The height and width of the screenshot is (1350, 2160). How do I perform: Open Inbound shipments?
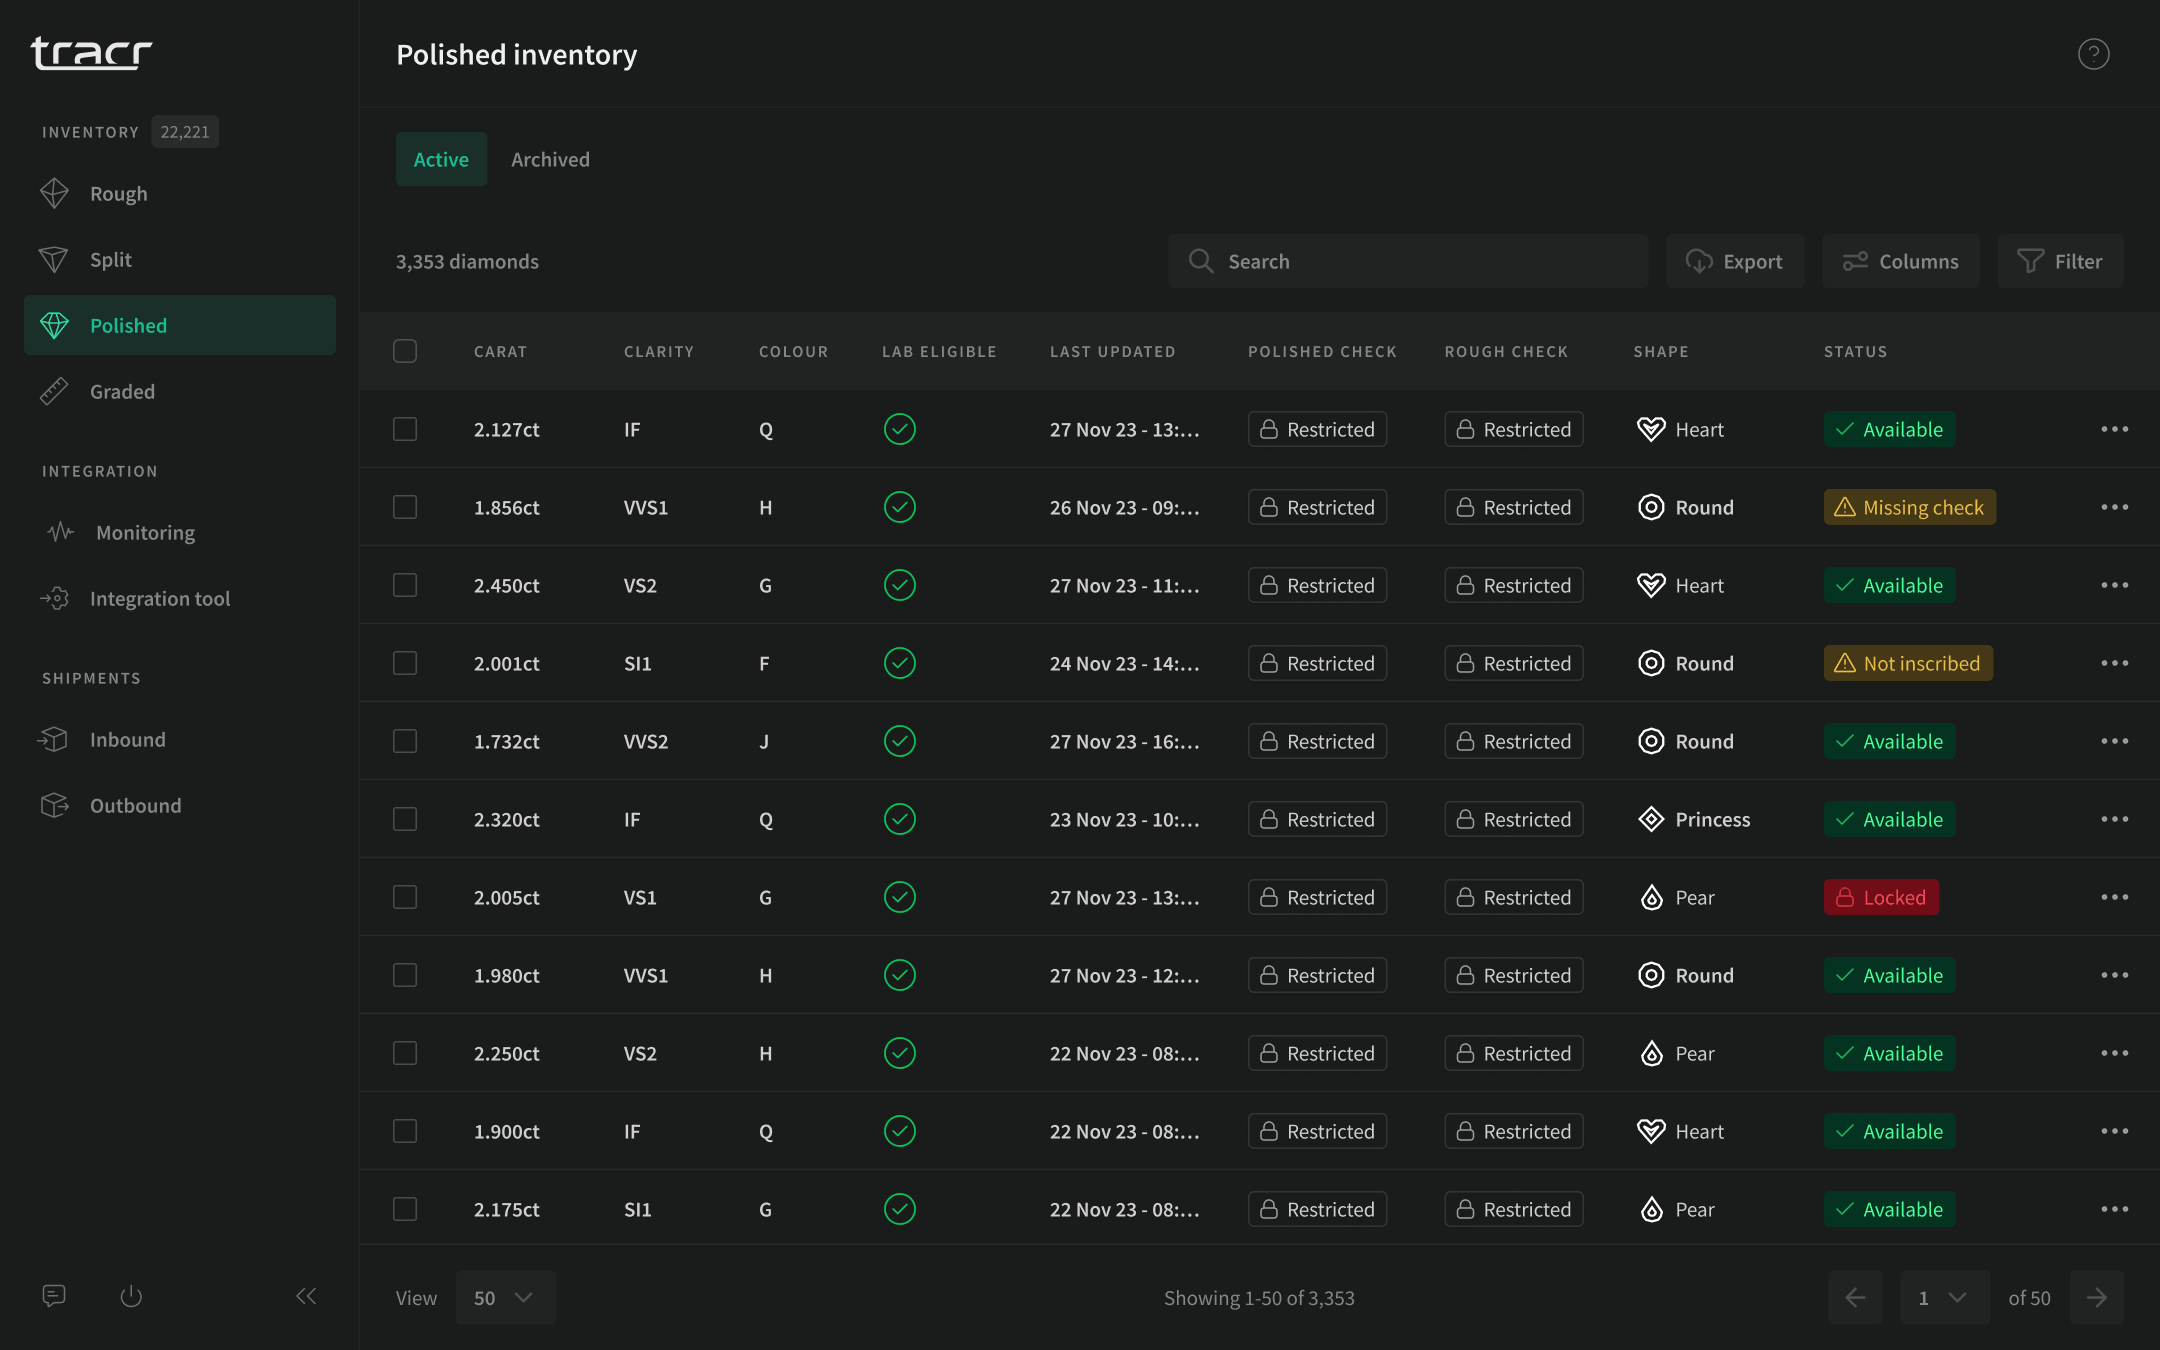tap(180, 739)
